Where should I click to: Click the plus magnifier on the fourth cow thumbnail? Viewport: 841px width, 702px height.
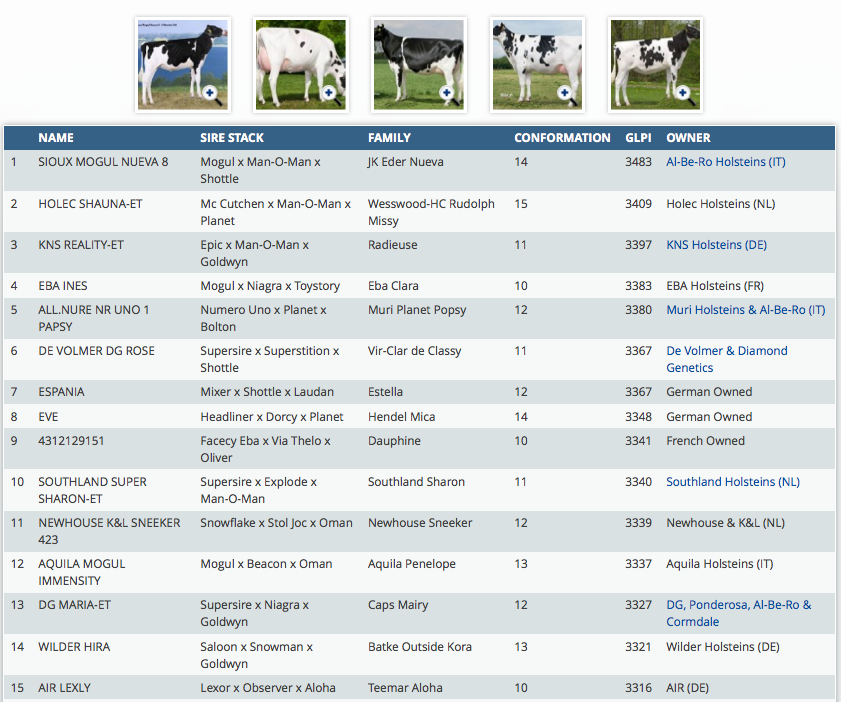pyautogui.click(x=564, y=93)
